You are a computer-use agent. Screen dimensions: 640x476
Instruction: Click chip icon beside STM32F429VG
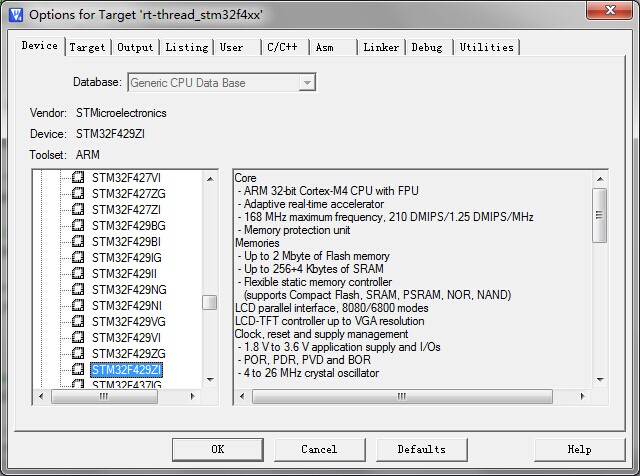pyautogui.click(x=78, y=321)
